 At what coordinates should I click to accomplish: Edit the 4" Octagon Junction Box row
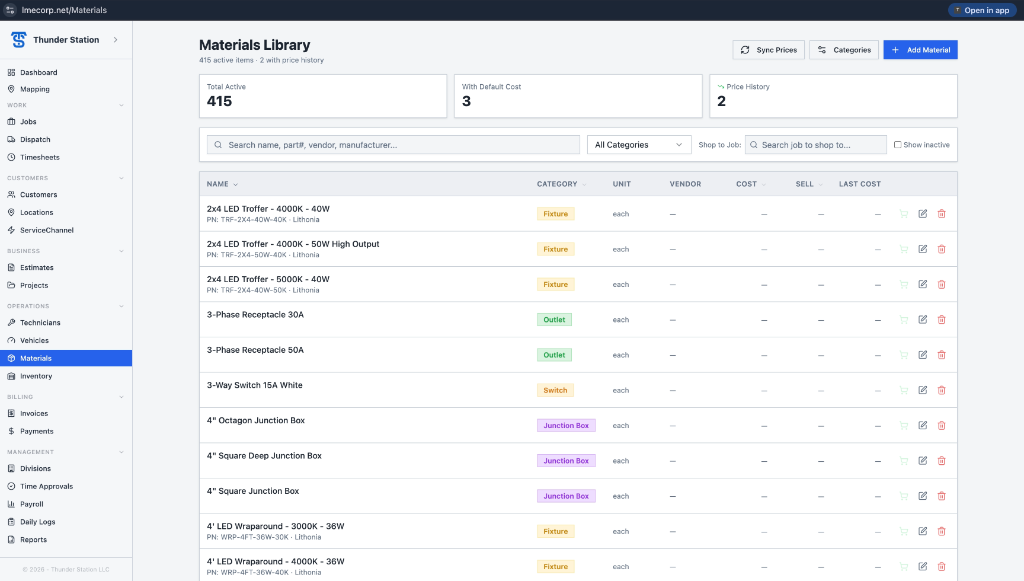point(923,425)
